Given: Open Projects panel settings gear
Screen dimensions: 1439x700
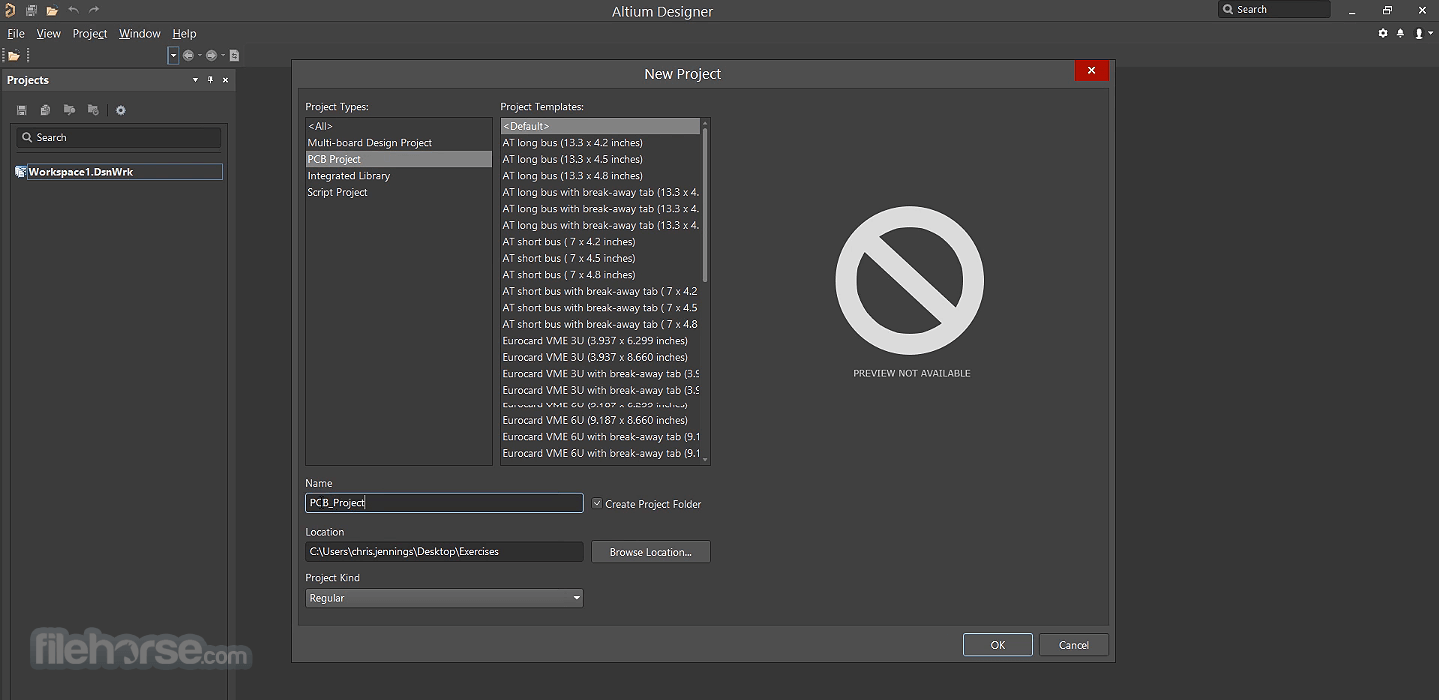Looking at the screenshot, I should [x=121, y=110].
